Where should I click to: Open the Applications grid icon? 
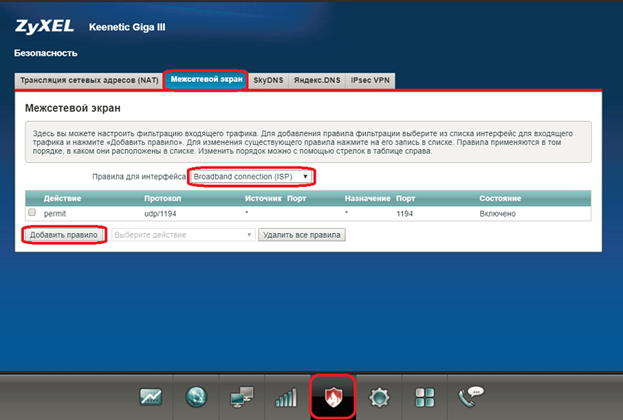click(425, 396)
